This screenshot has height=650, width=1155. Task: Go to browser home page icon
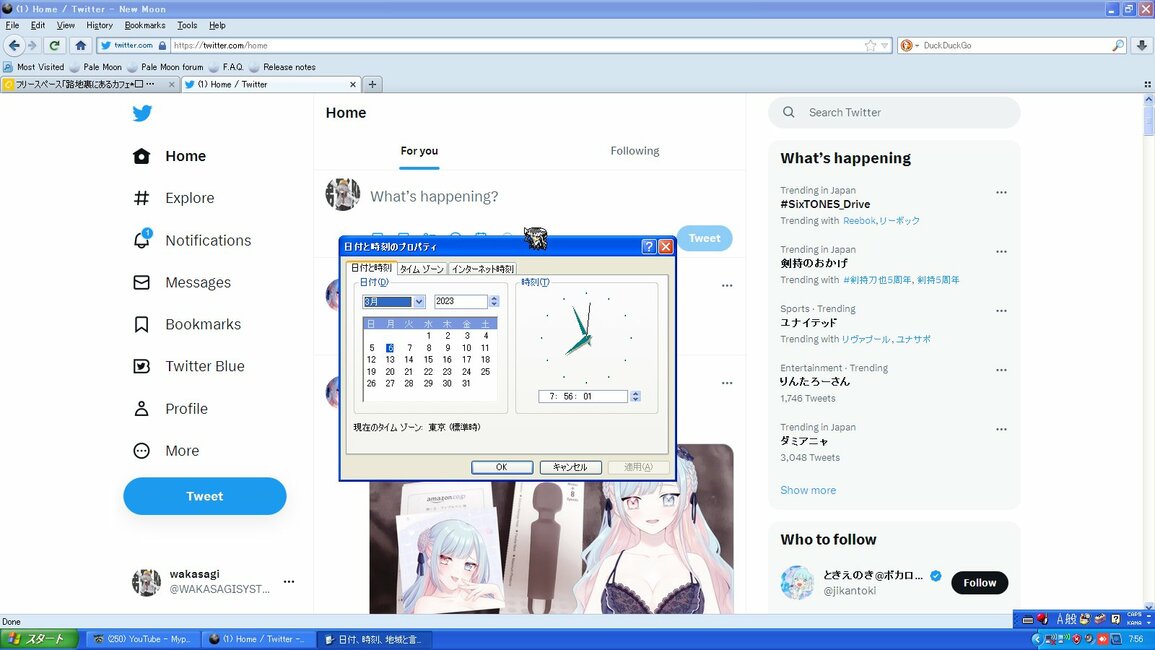81,45
